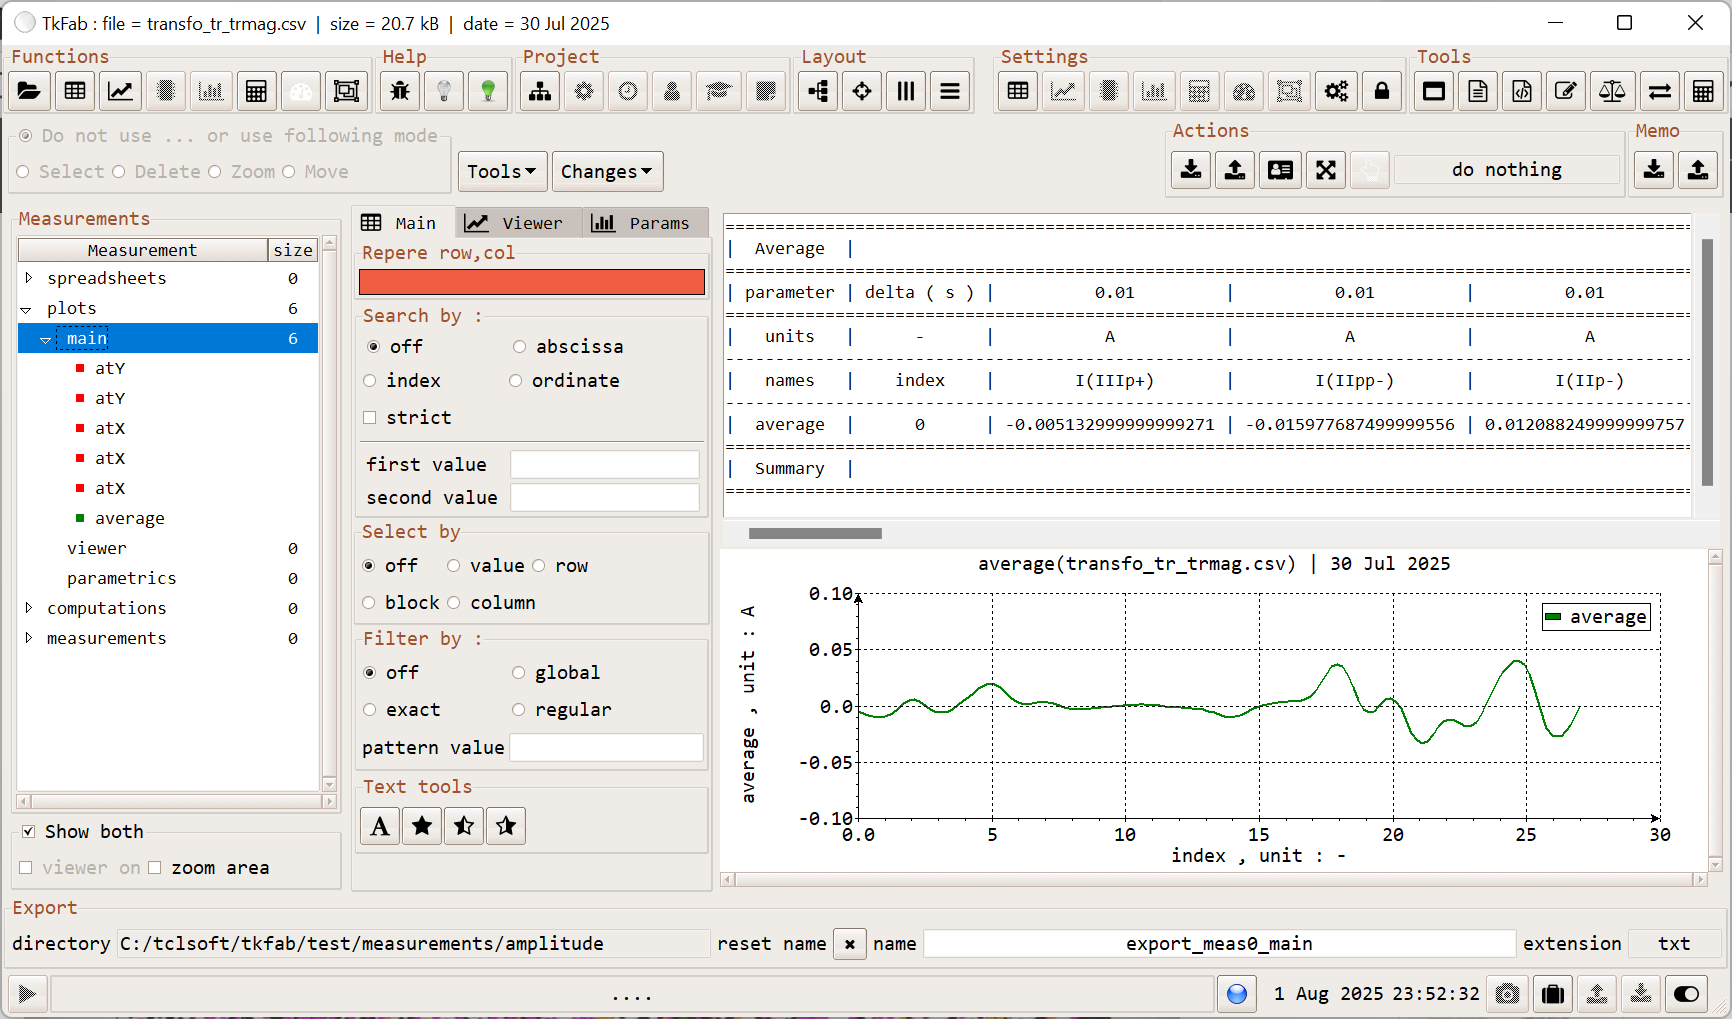The image size is (1732, 1019).
Task: Open a file using the Functions open icon
Action: tap(29, 91)
